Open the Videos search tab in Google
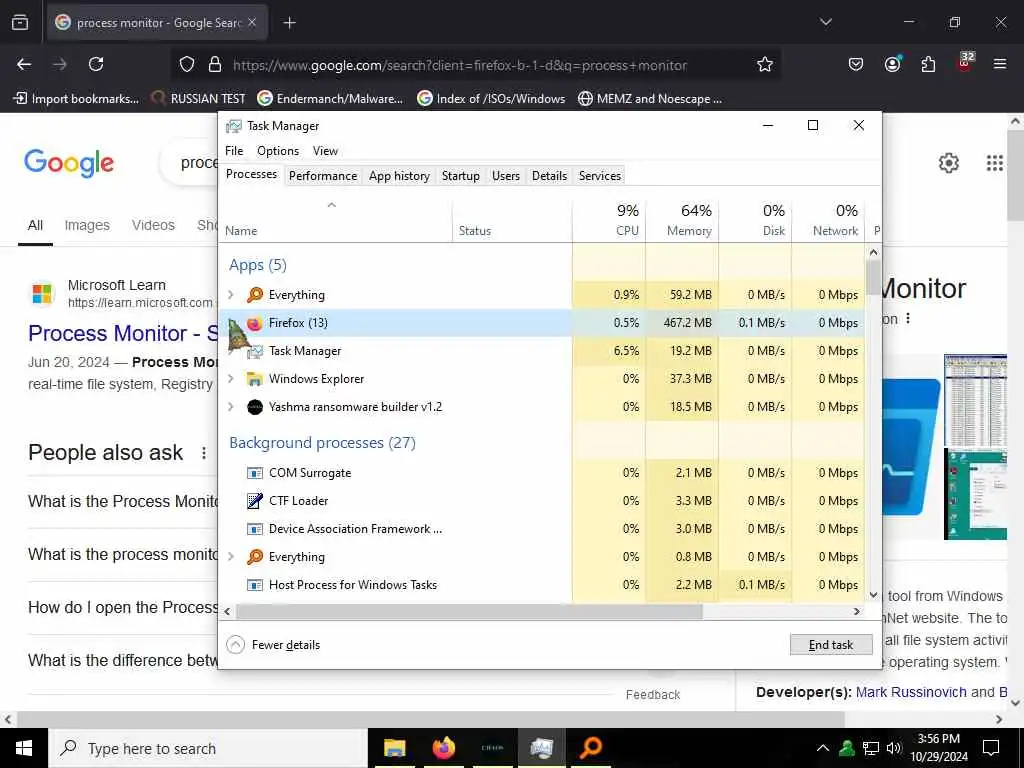 point(153,225)
